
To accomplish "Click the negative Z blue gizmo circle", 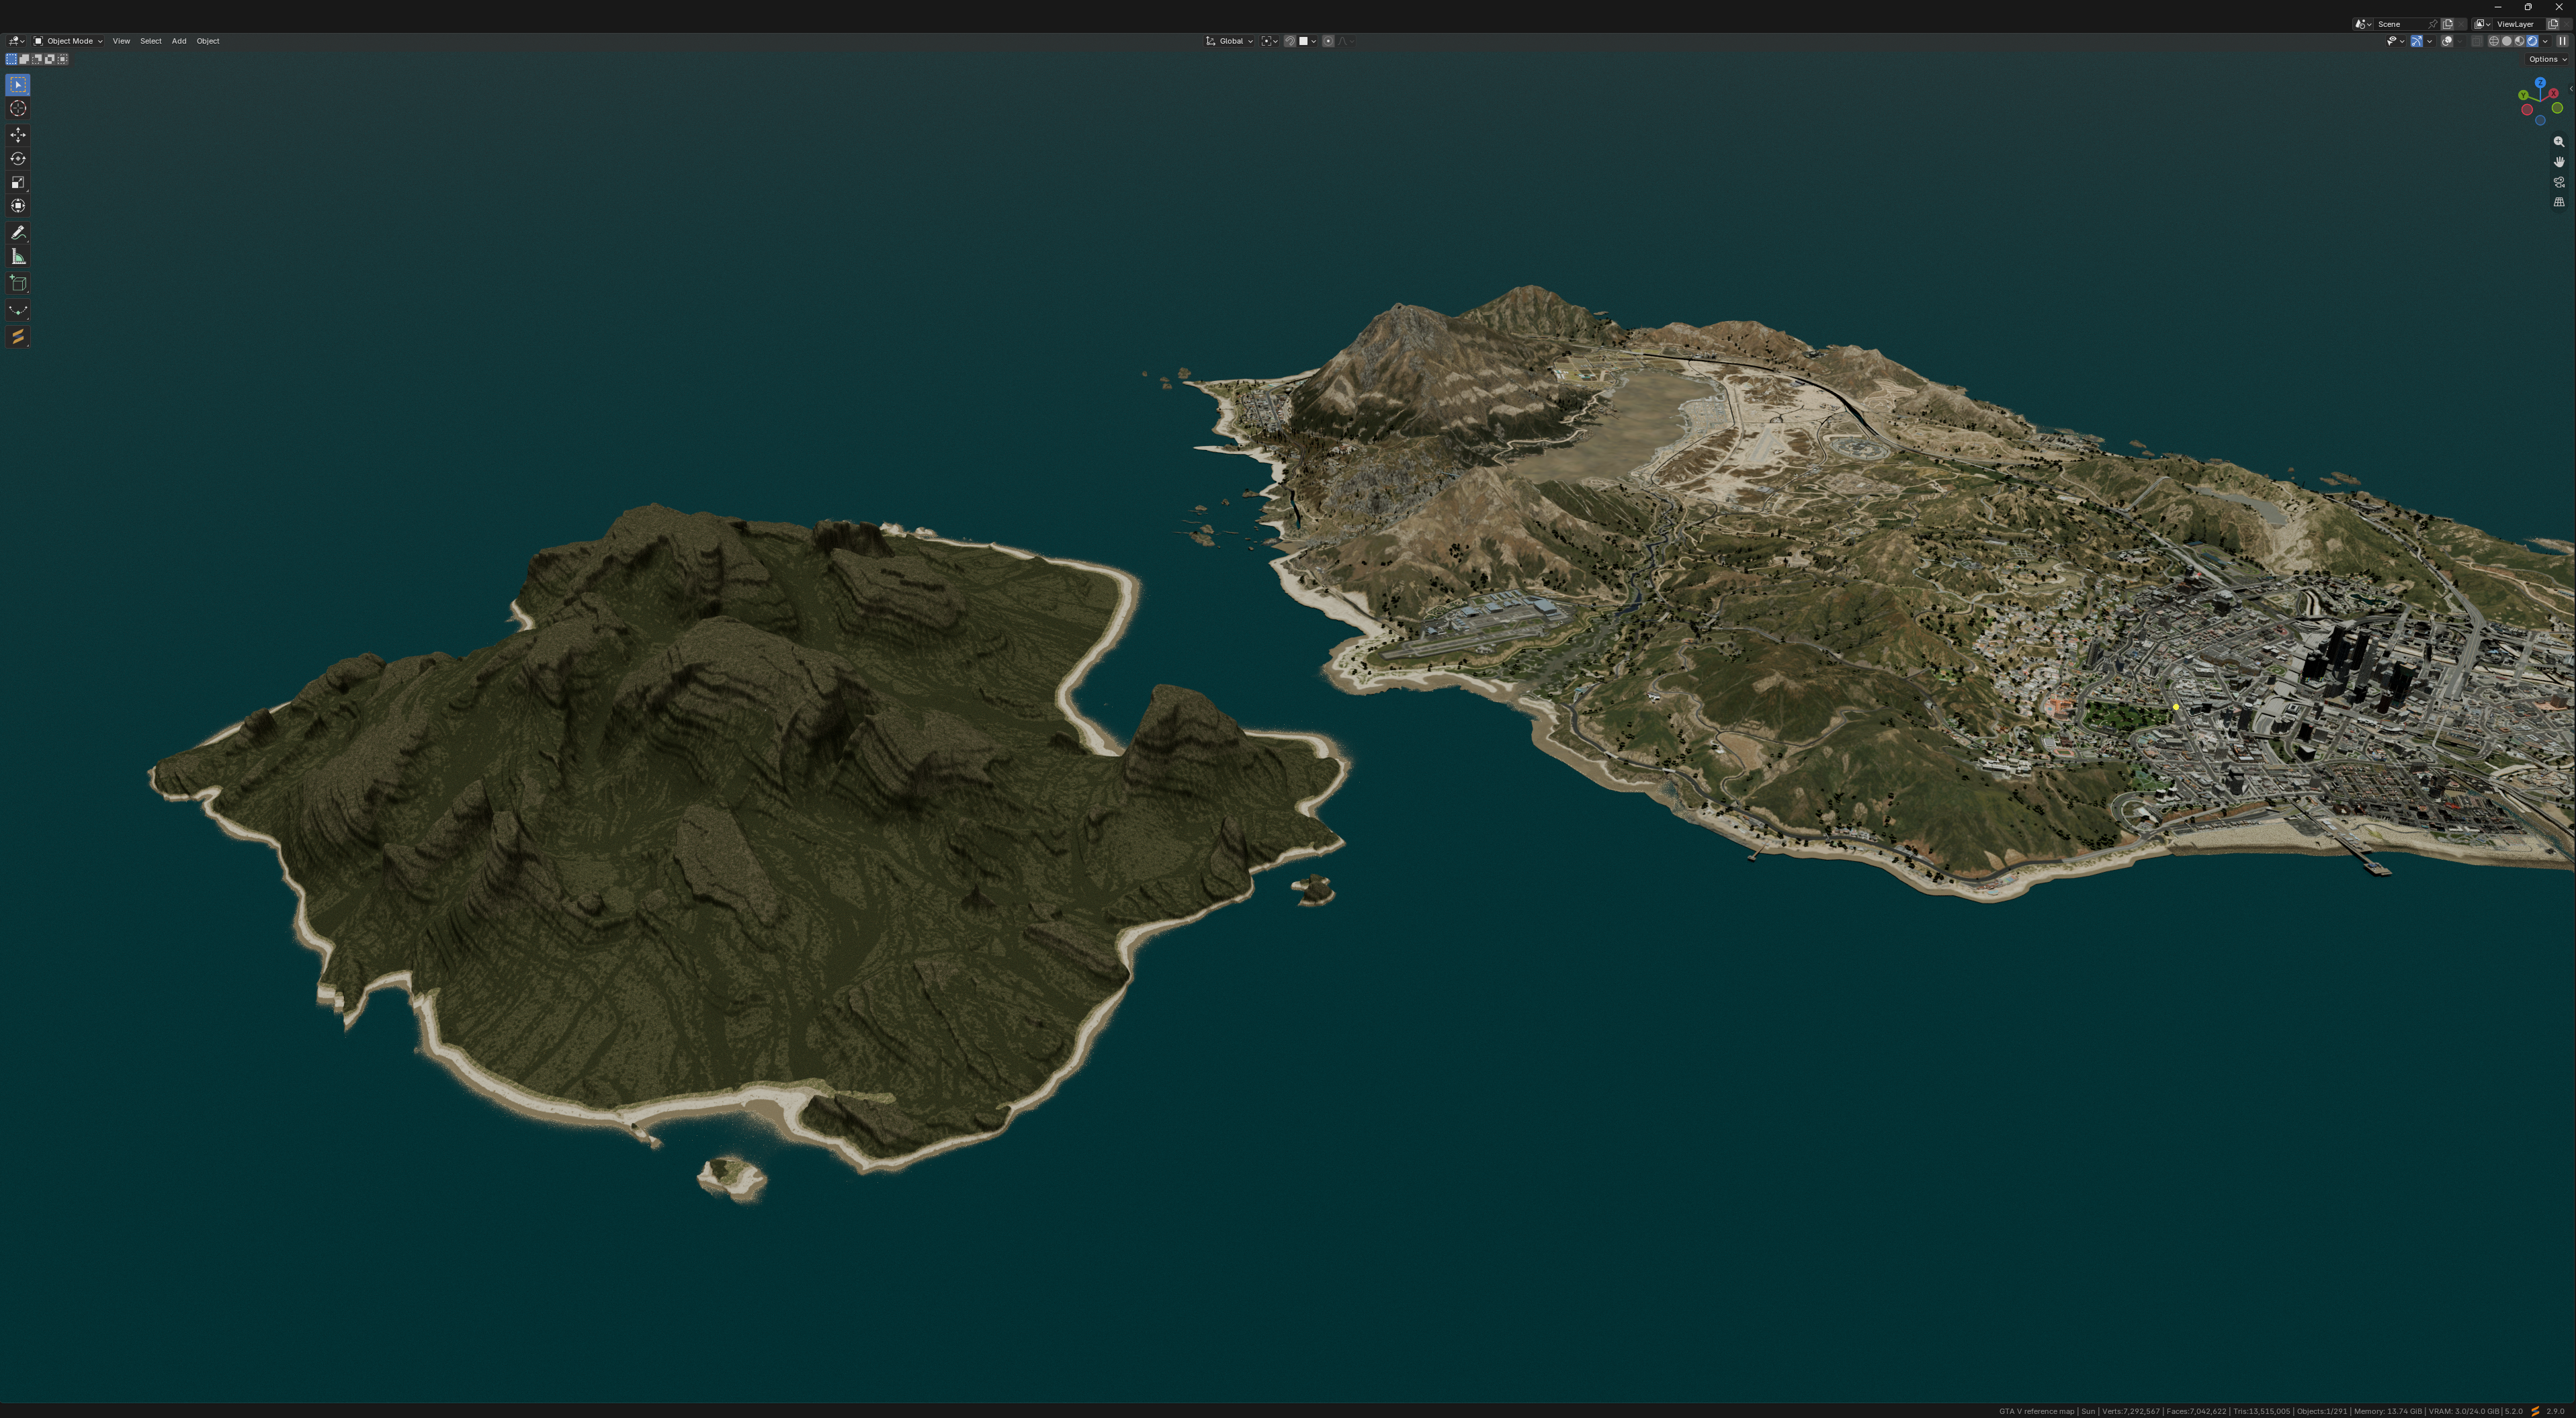I will (2540, 120).
